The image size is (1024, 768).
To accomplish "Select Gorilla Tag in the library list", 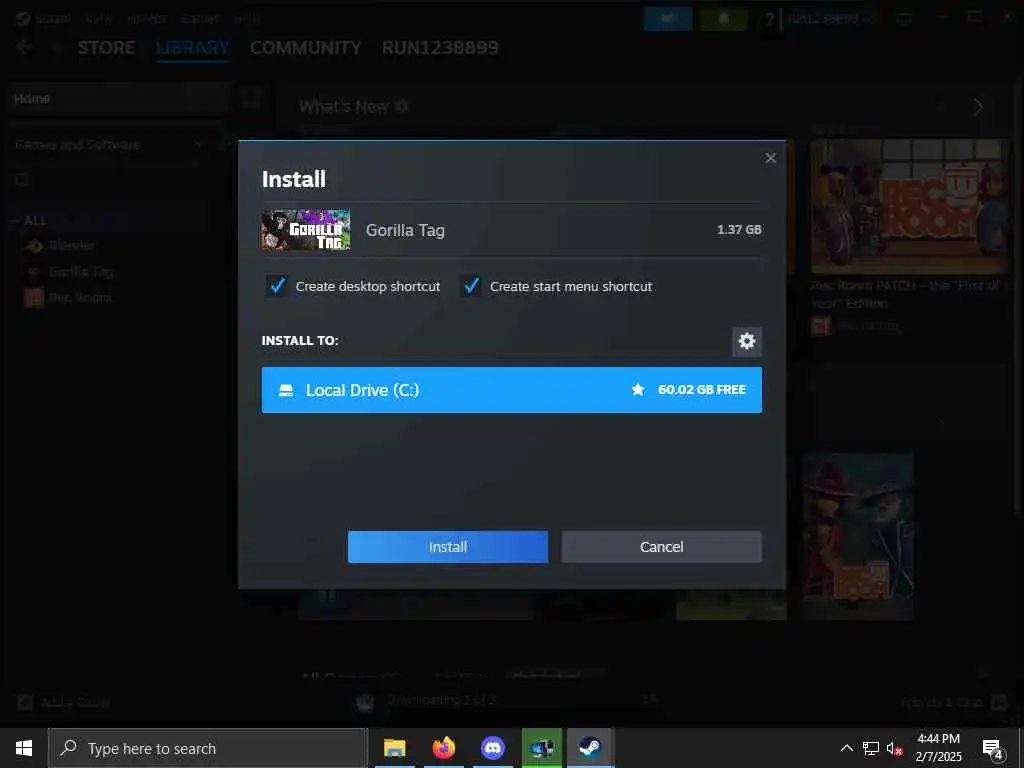I will point(80,272).
